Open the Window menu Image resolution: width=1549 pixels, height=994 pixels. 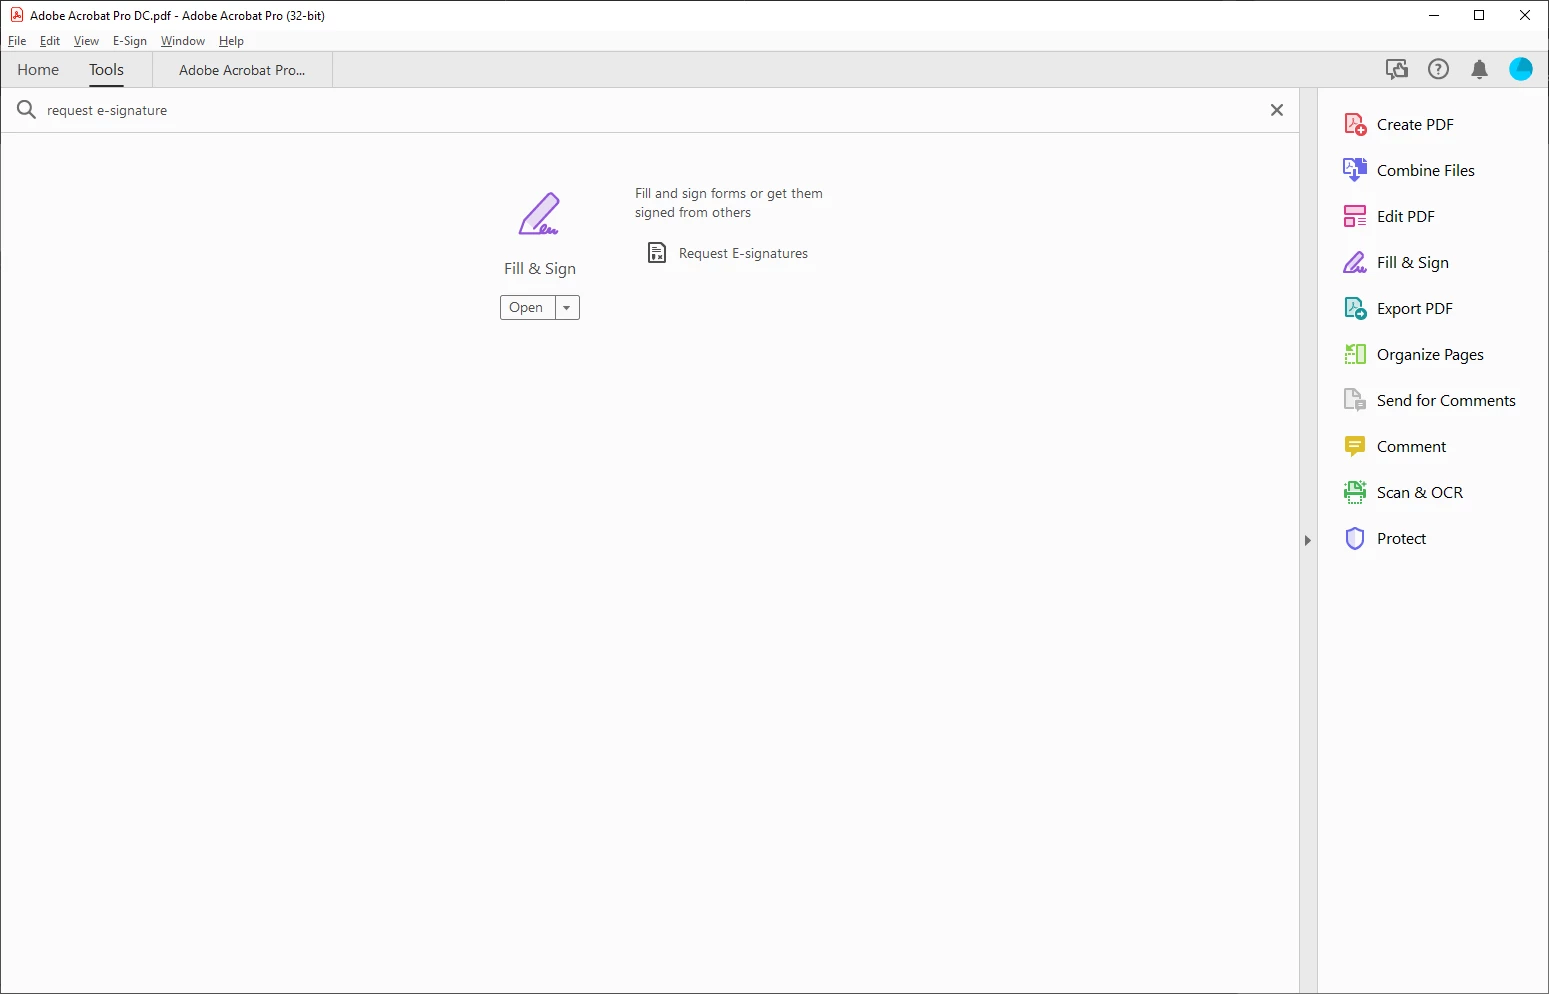pos(183,41)
